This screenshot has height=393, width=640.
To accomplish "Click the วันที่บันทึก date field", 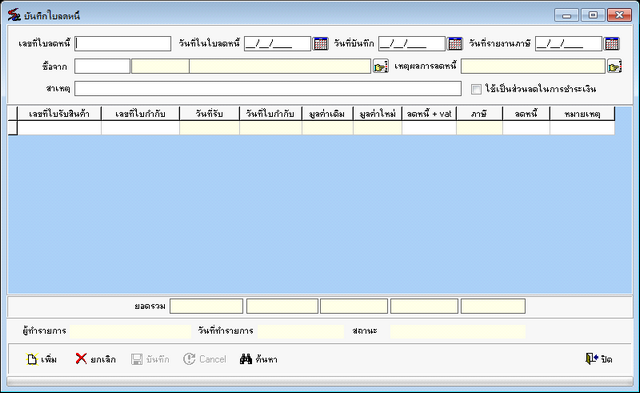I will pos(412,44).
